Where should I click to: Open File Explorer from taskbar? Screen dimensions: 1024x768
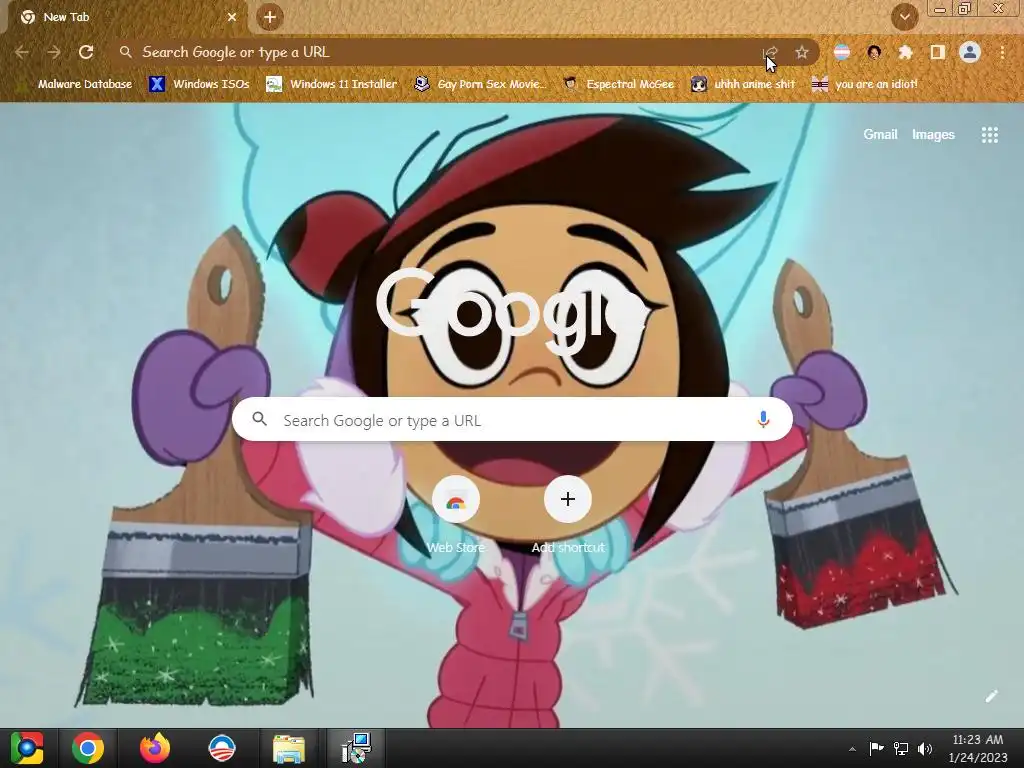288,748
